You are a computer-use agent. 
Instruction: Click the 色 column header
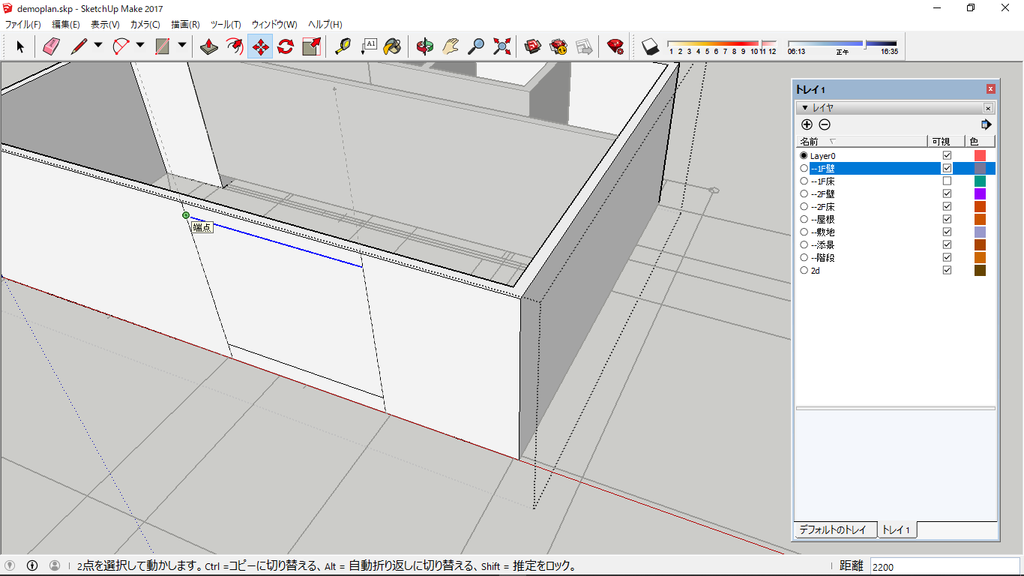[980, 142]
